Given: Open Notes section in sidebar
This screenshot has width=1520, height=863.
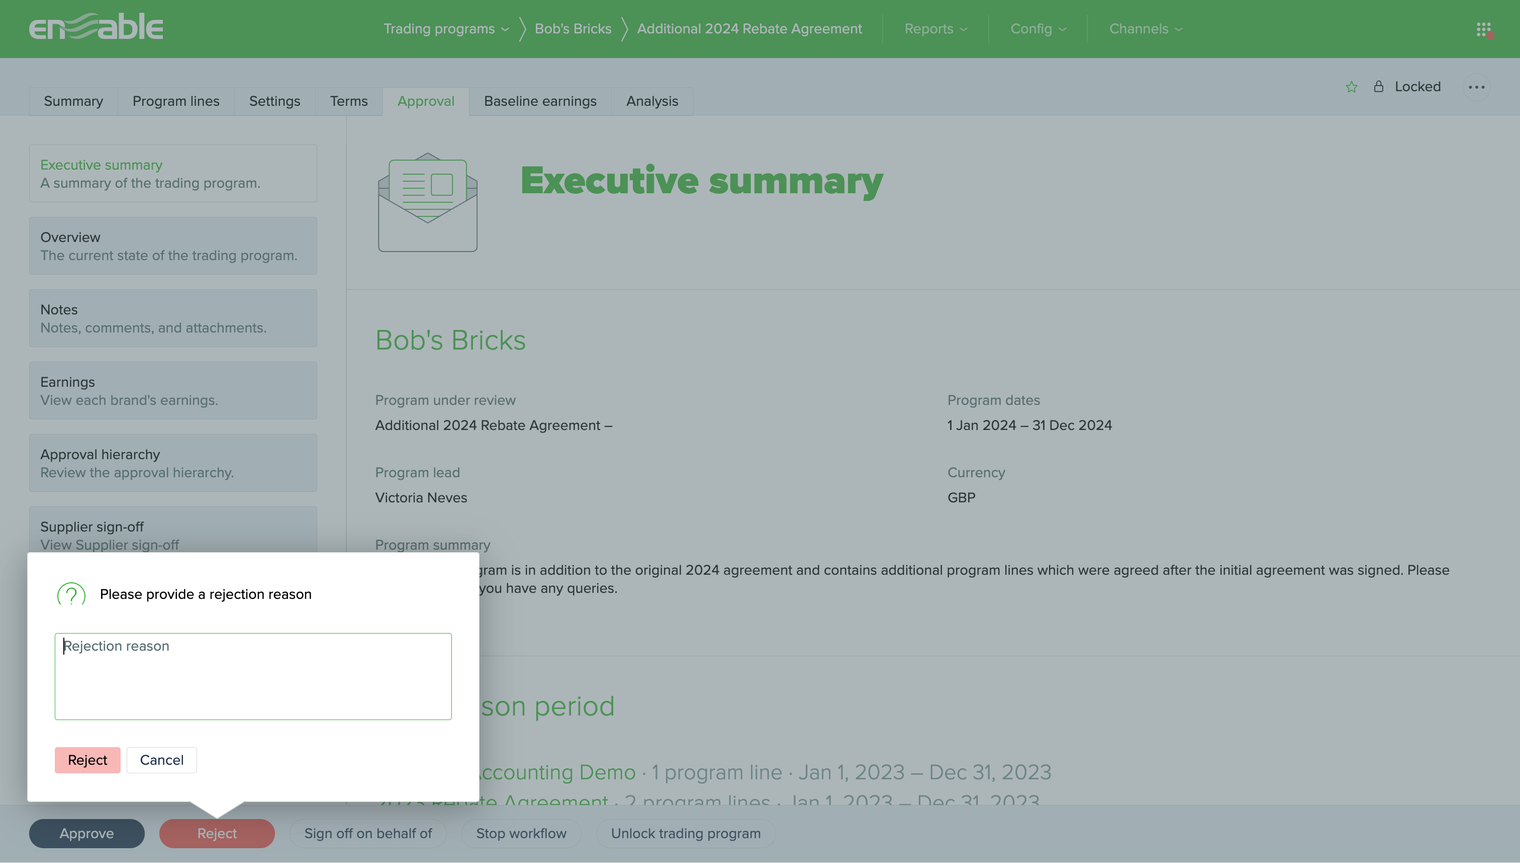Looking at the screenshot, I should (x=173, y=318).
